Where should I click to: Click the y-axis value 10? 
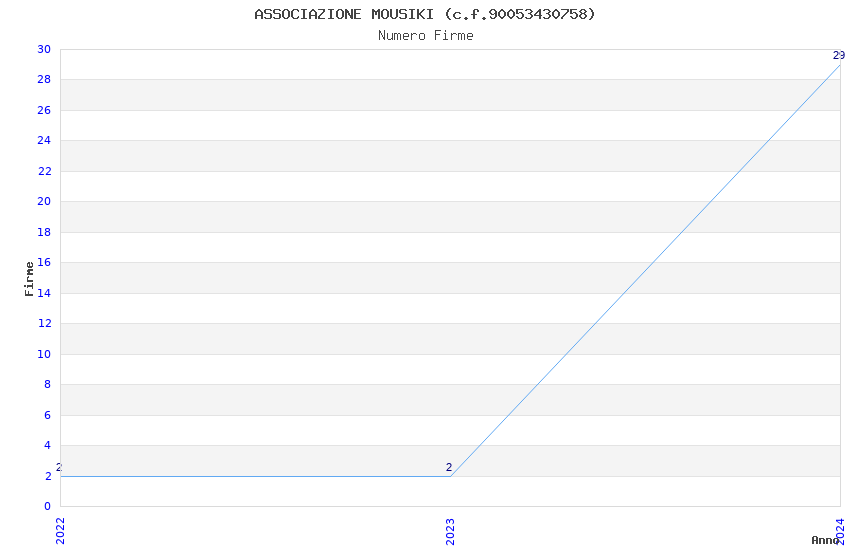(44, 354)
